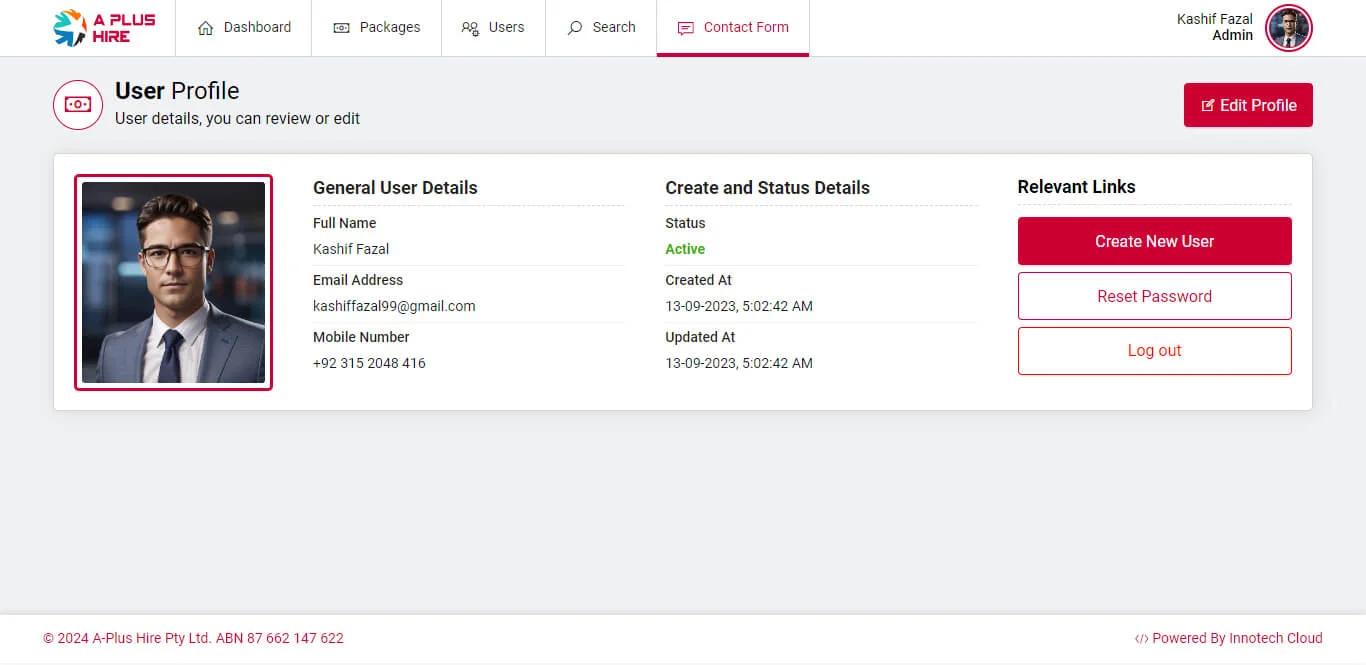This screenshot has width=1366, height=665.
Task: Click the Search magnifier icon
Action: 575,28
